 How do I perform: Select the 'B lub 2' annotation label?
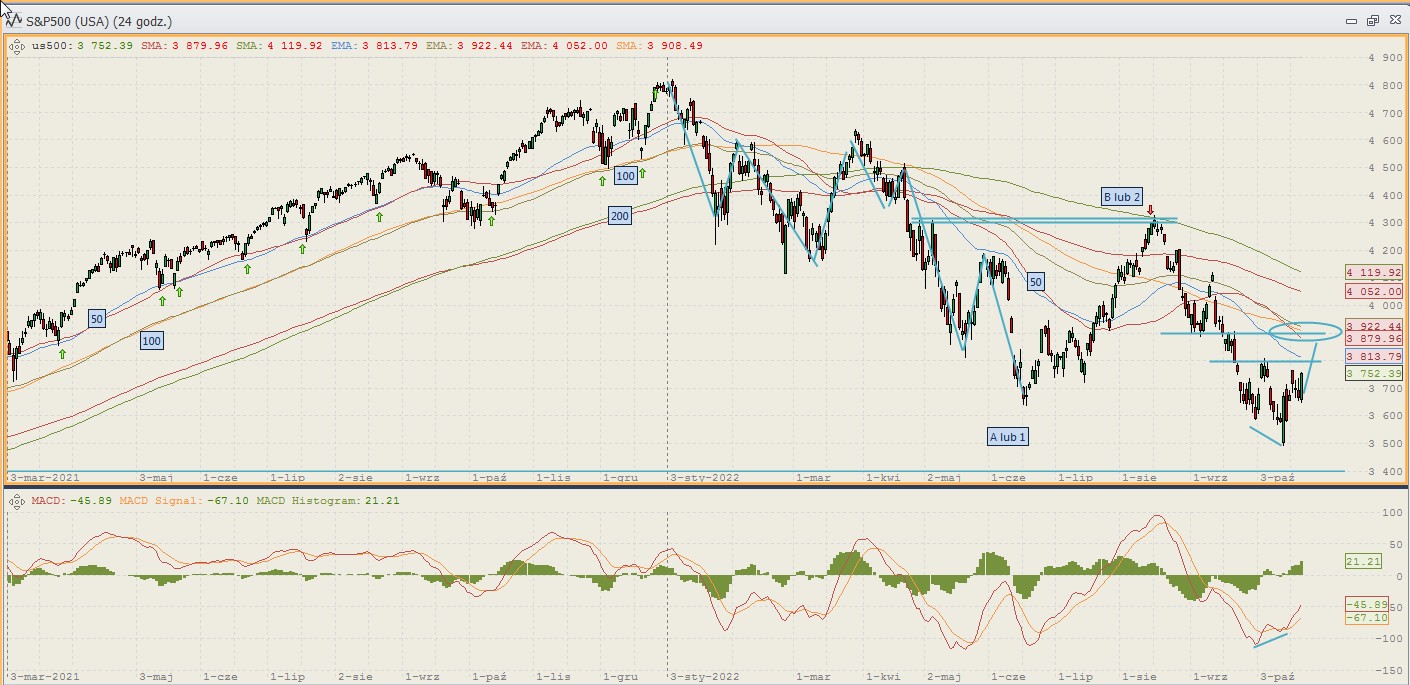(x=1121, y=196)
